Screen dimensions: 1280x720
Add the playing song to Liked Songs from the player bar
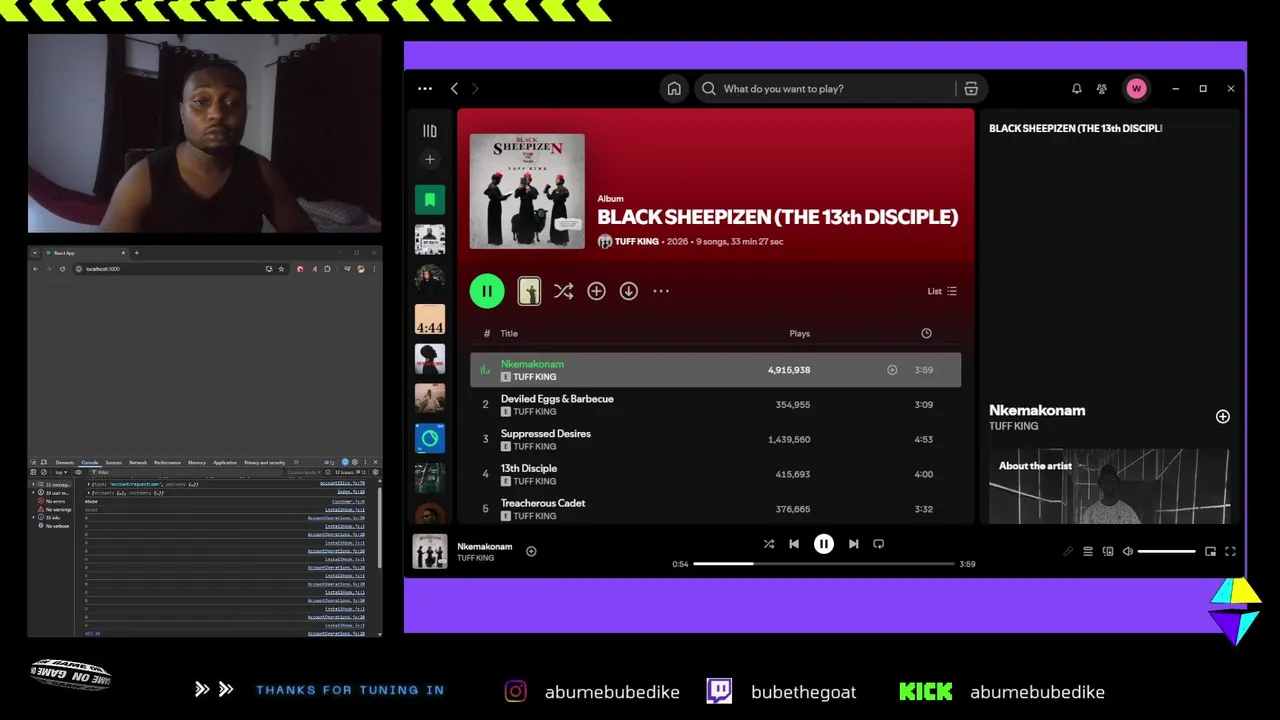coord(531,551)
